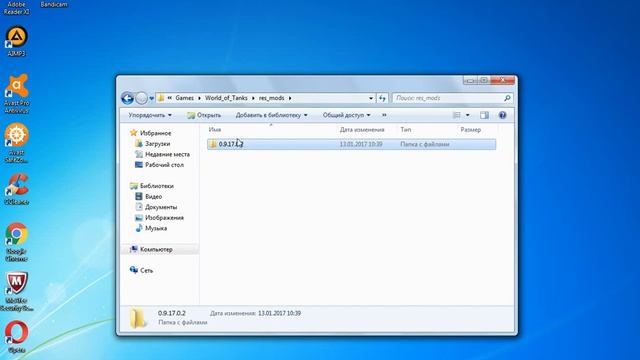Click date 13.01.2017 10:39 in details pane
Viewport: 640px width, 360px height.
point(280,313)
